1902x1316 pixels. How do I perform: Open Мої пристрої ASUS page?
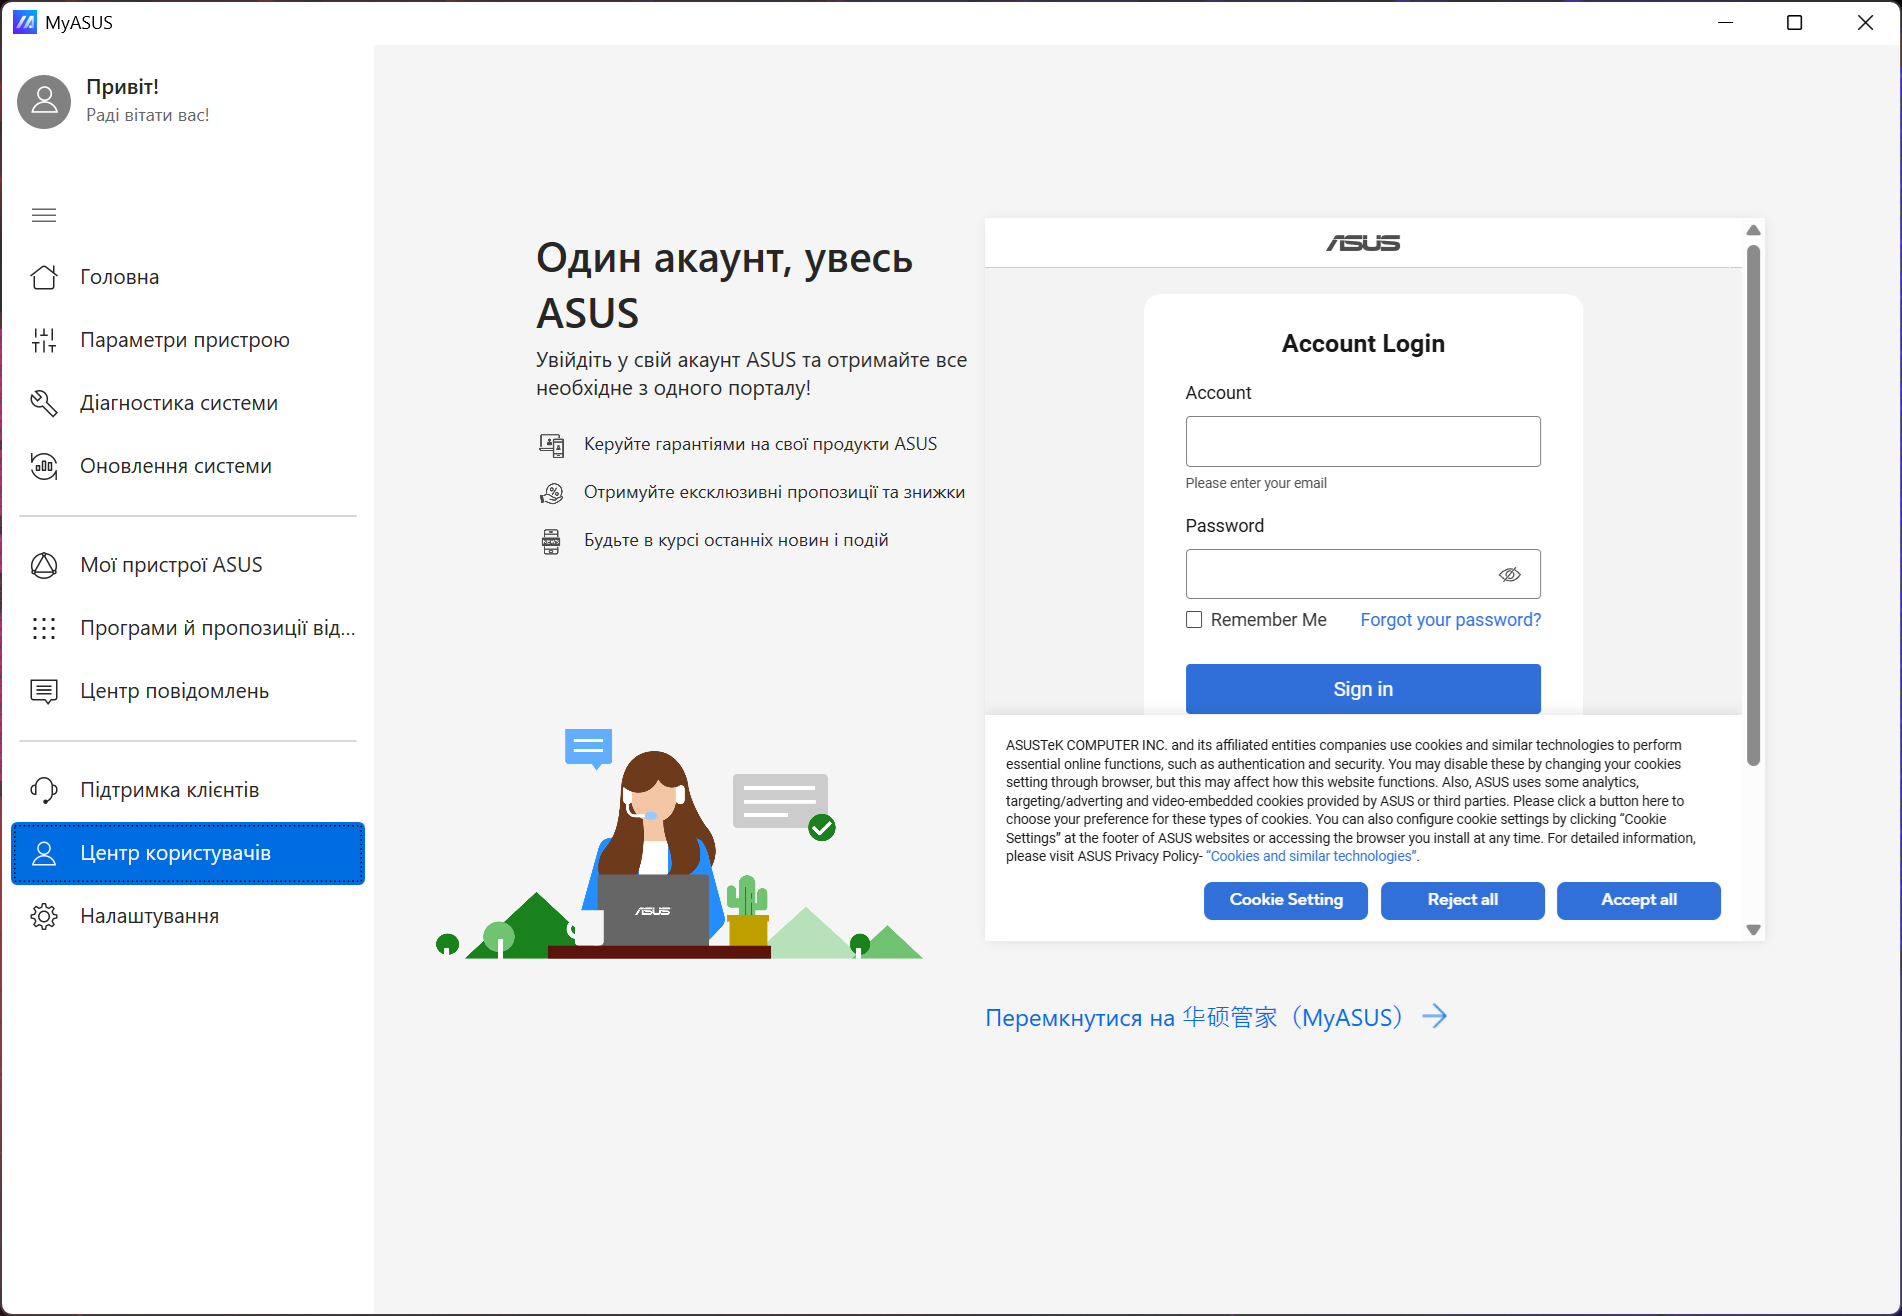click(188, 565)
